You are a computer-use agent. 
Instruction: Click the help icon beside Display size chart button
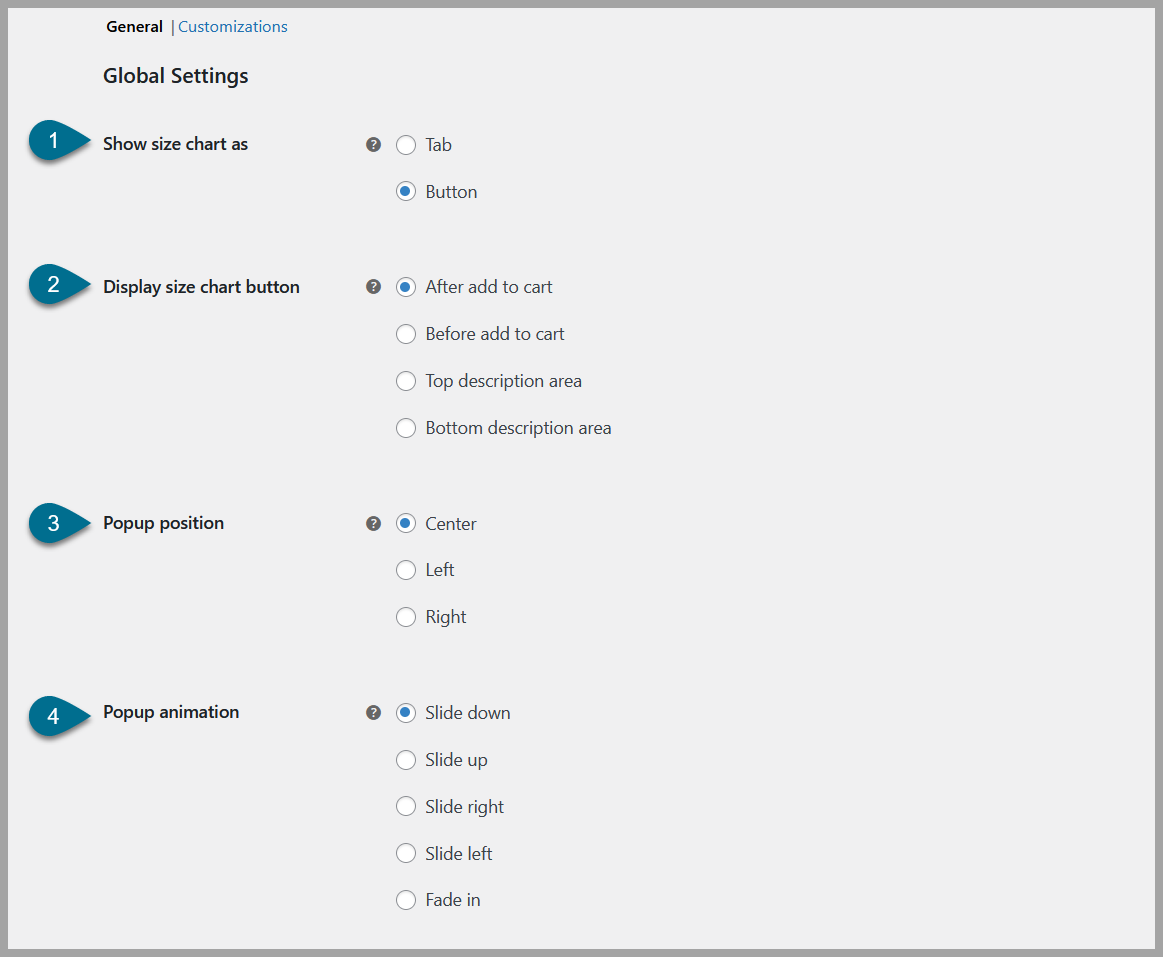pyautogui.click(x=373, y=287)
